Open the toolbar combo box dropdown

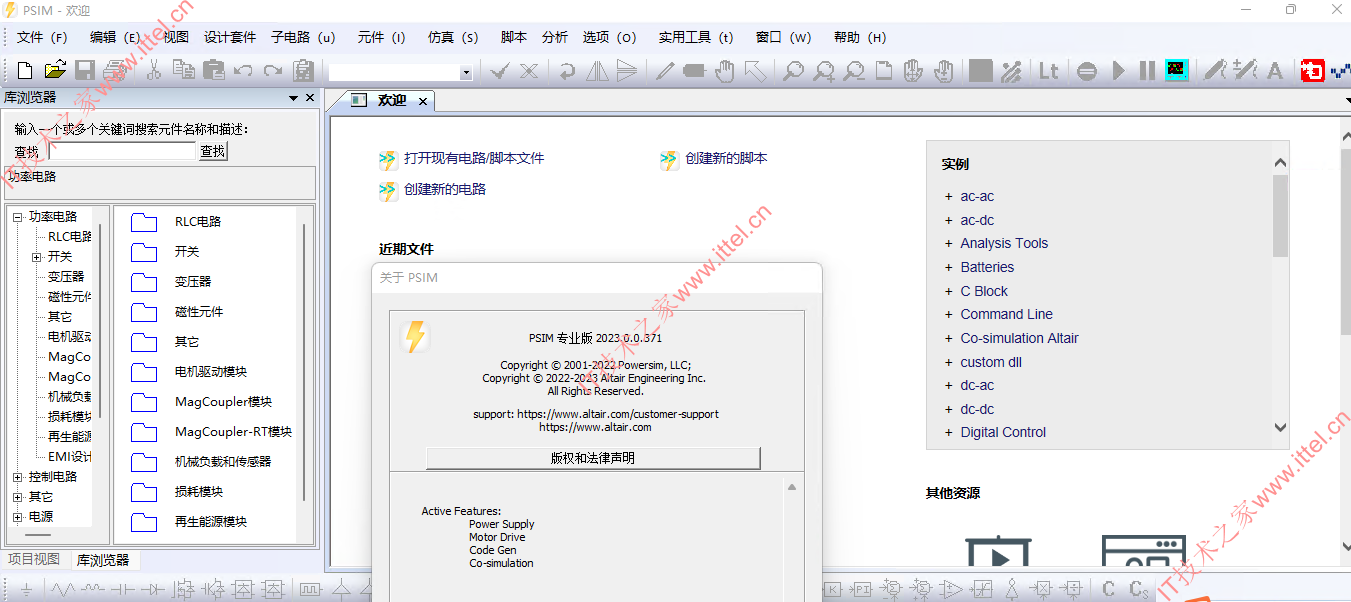point(466,73)
